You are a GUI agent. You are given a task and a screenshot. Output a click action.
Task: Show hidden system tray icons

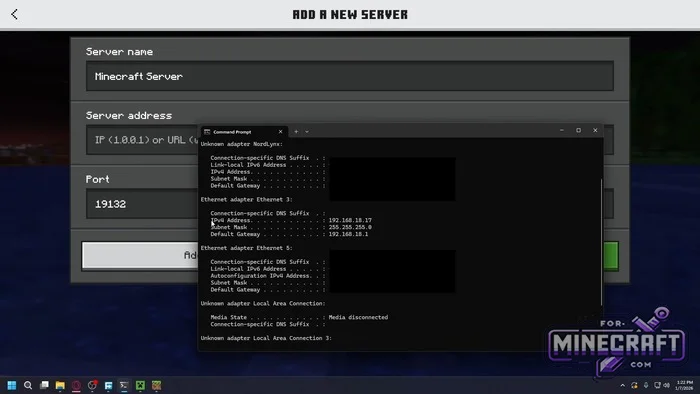click(x=622, y=385)
